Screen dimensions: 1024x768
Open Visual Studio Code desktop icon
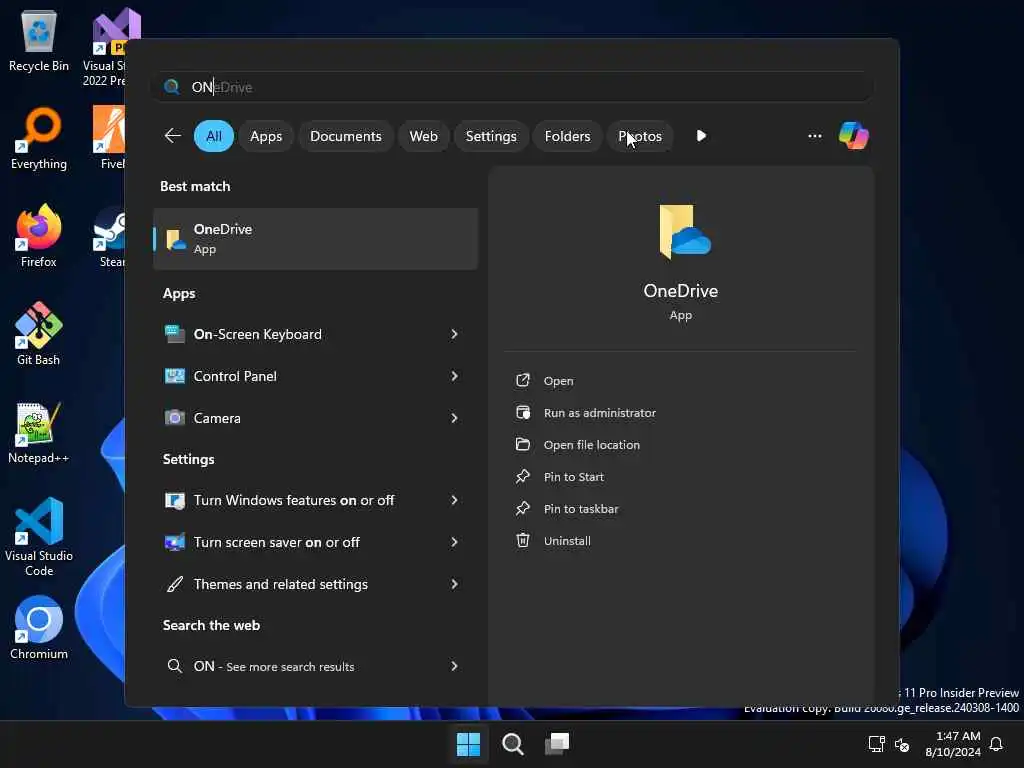[39, 537]
